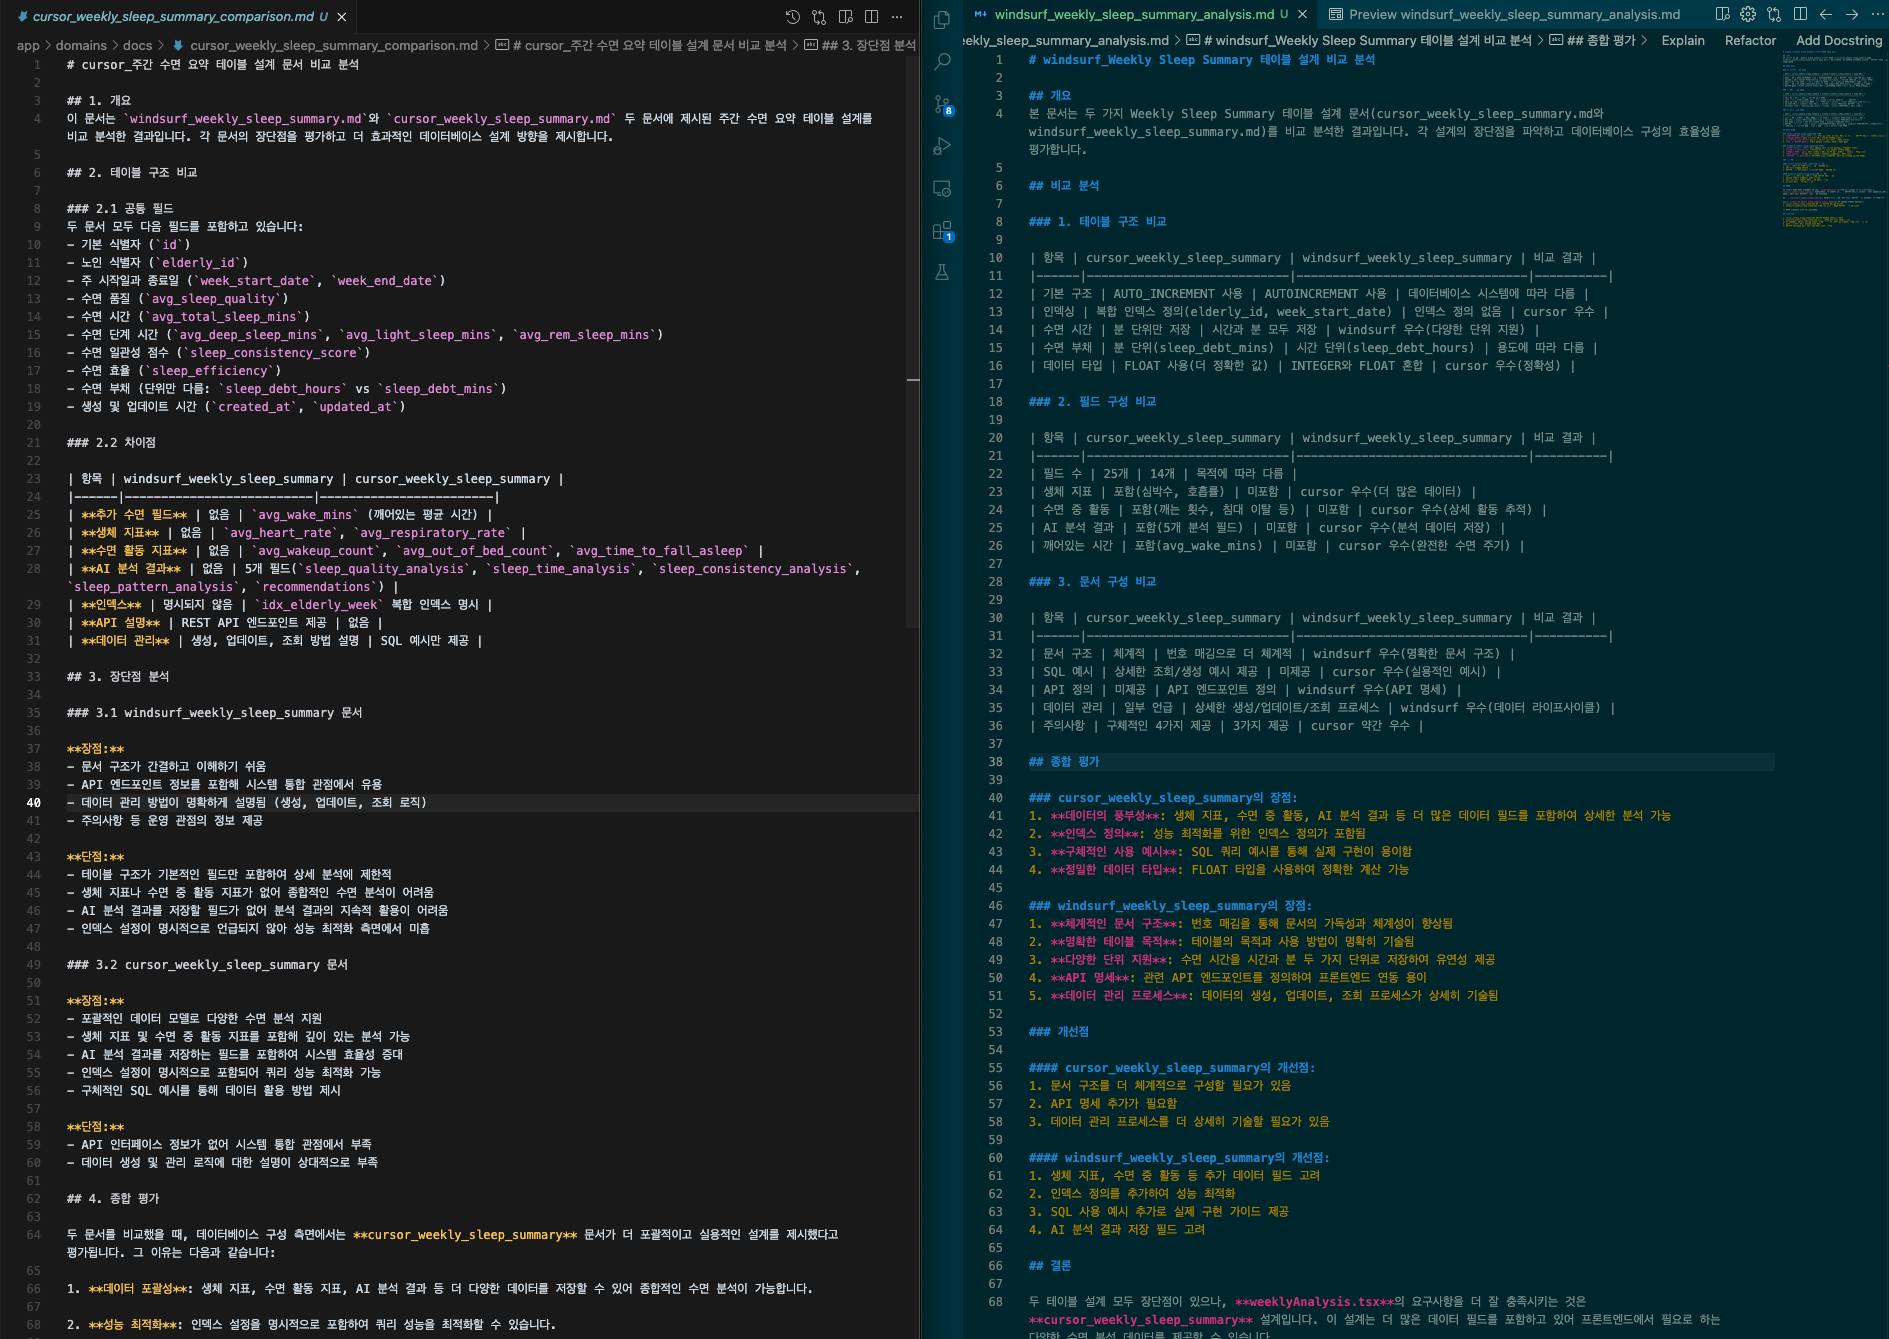Click '### 3.2 cursor_weekly_sleep_summary 문서' heading

pos(207,964)
